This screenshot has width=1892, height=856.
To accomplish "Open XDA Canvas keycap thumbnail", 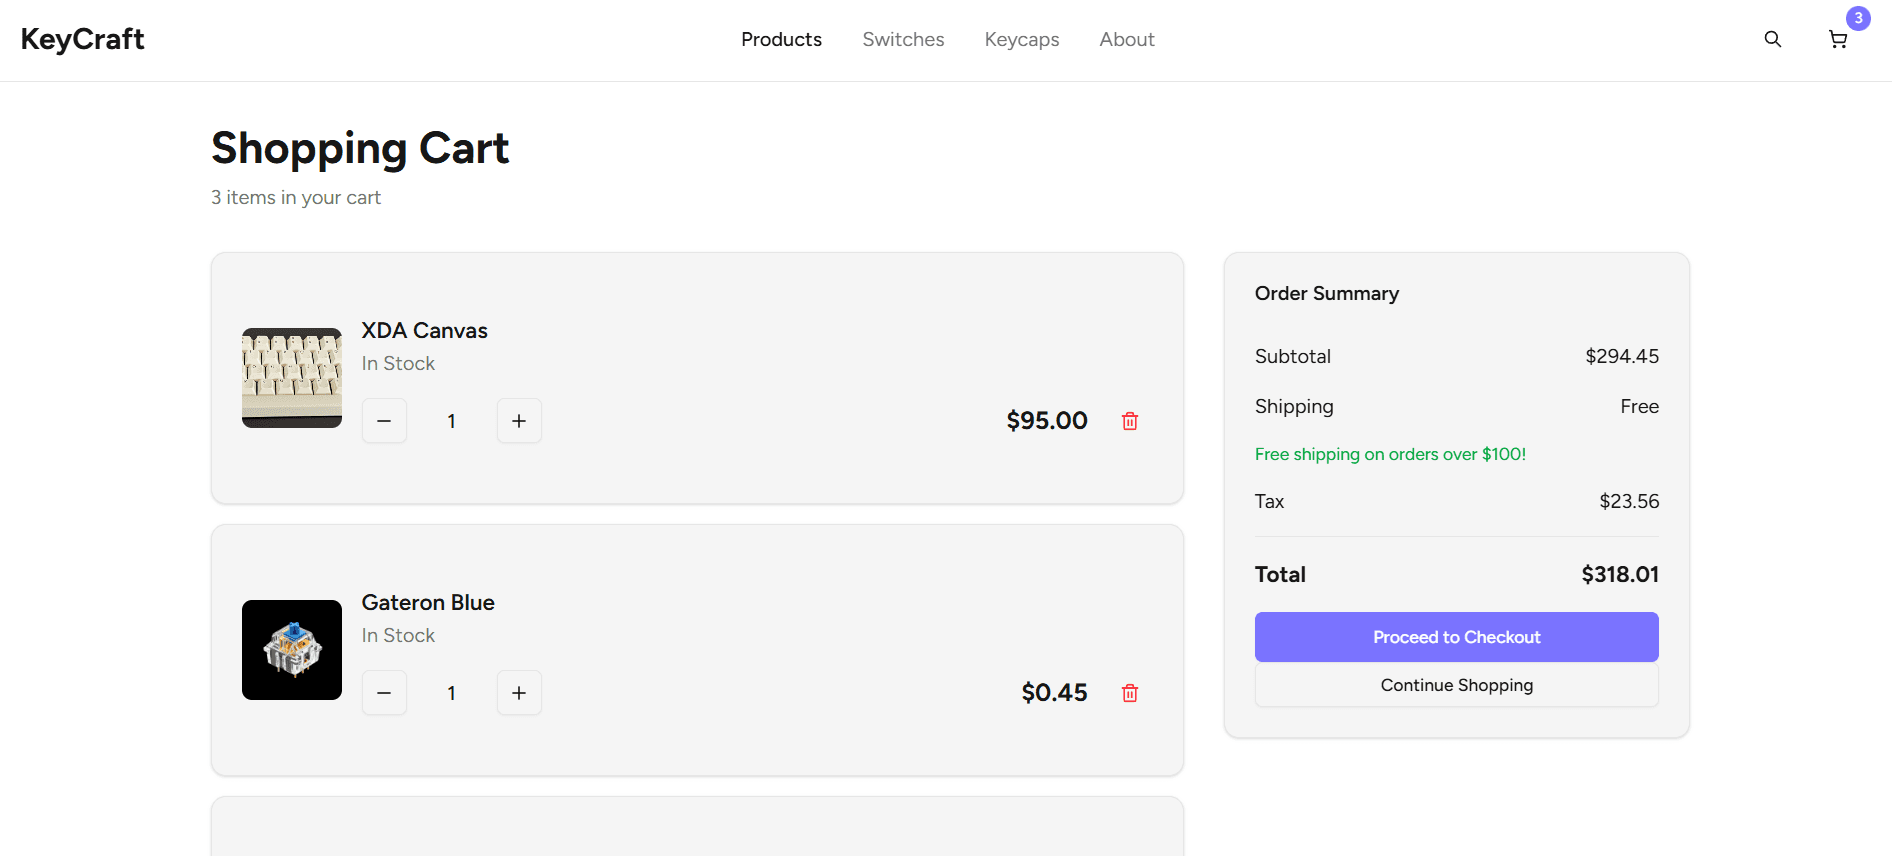I will click(292, 378).
